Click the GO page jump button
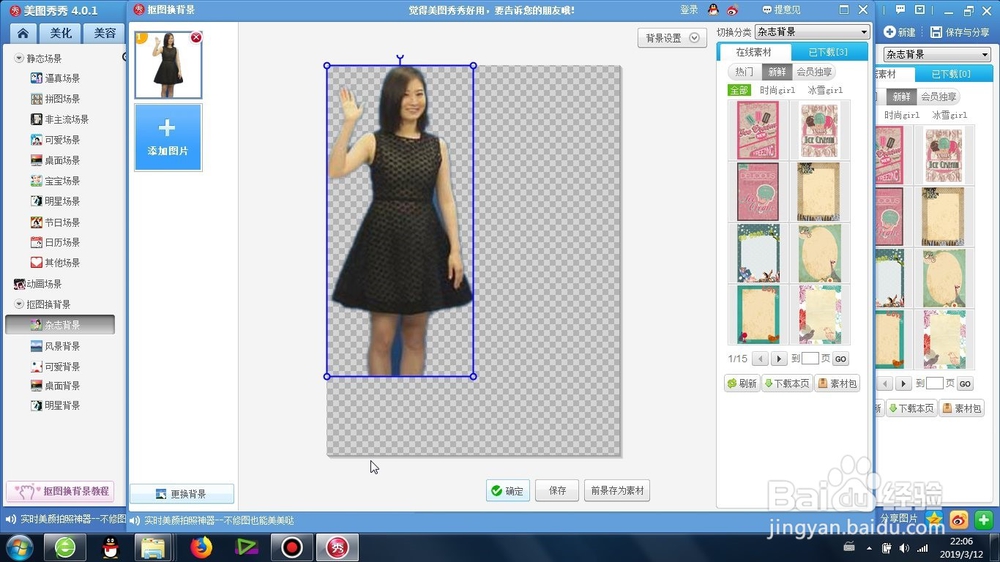The height and width of the screenshot is (562, 1000). (841, 359)
